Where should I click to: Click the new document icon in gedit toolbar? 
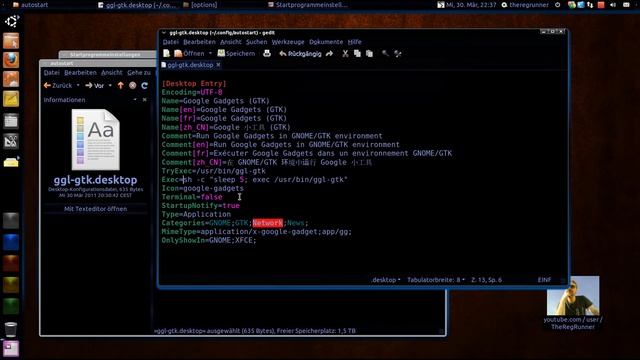166,53
